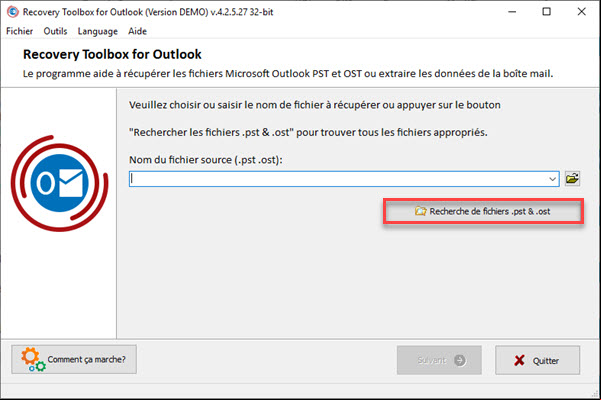Viewport: 601px width, 400px height.
Task: Minimize the Recovery Toolbox window
Action: pyautogui.click(x=512, y=12)
